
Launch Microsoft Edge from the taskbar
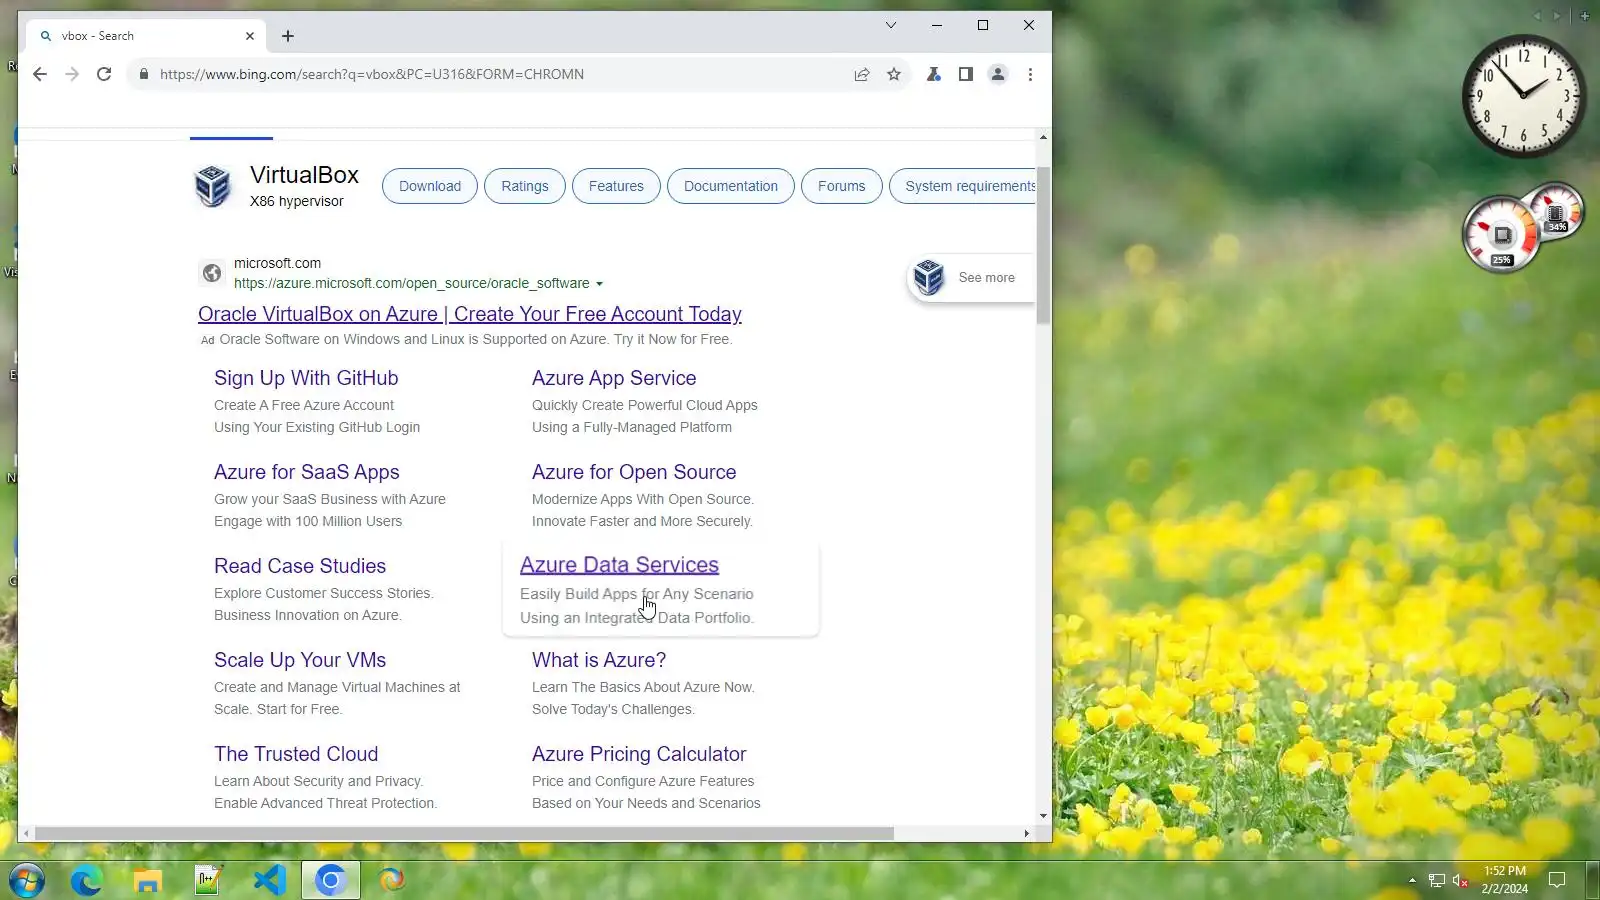click(x=87, y=880)
